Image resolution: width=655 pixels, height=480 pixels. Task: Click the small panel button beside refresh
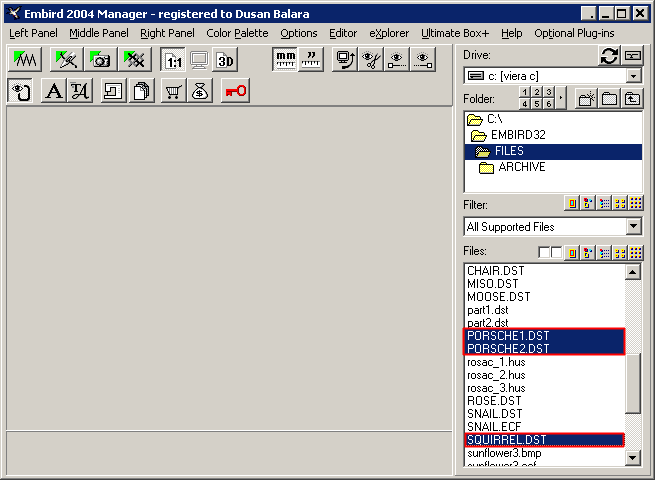coord(633,55)
